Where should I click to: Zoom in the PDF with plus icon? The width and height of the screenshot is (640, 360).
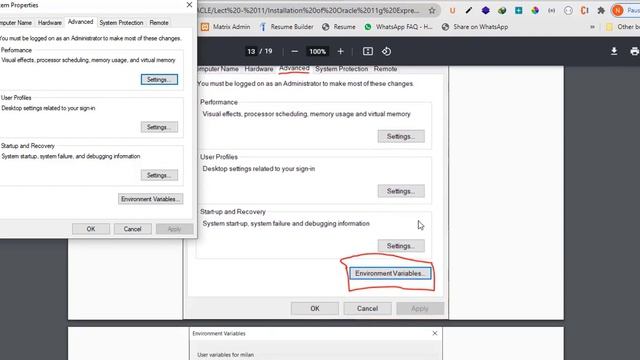(x=340, y=51)
